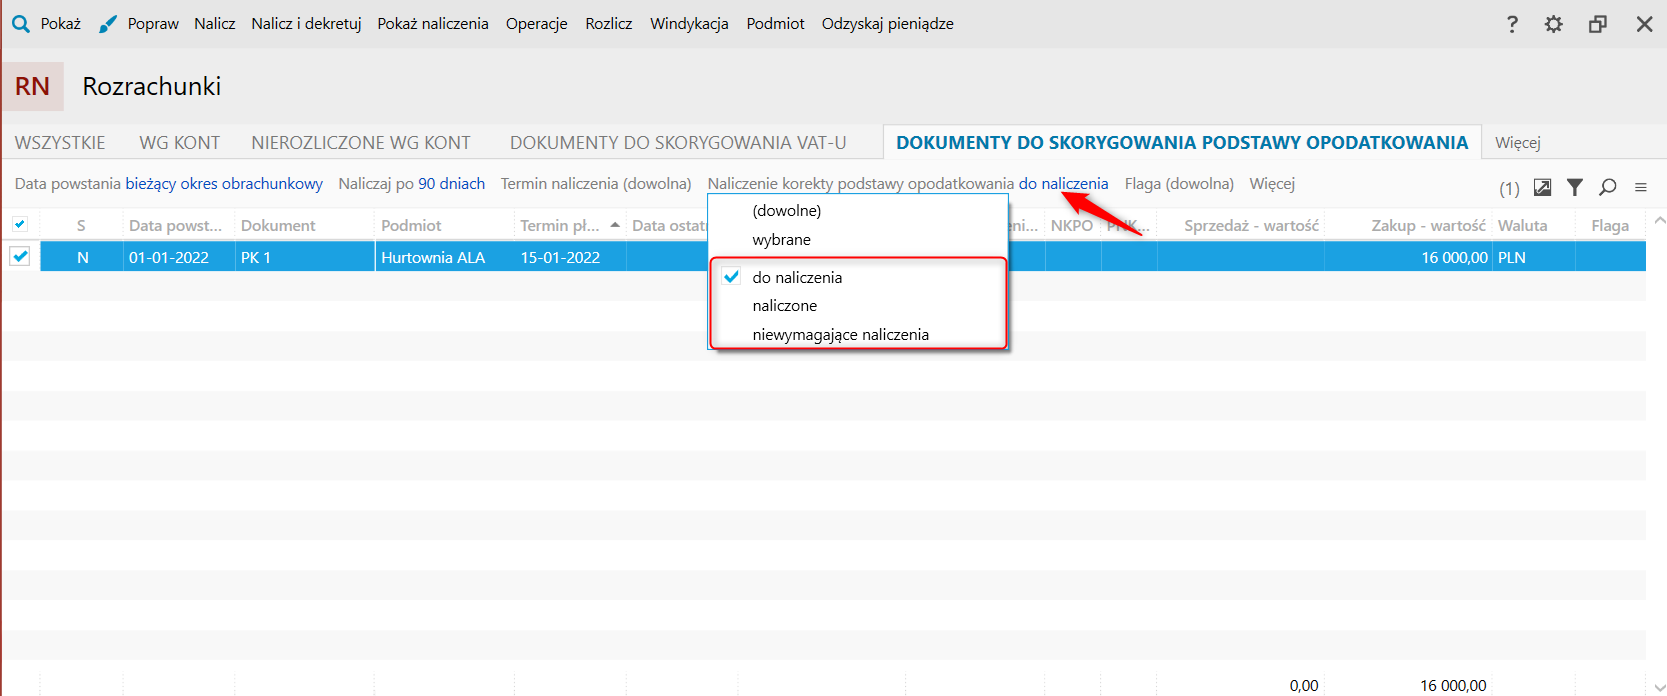Click the scroll up arrow of list
This screenshot has width=1667, height=696.
[x=1660, y=221]
